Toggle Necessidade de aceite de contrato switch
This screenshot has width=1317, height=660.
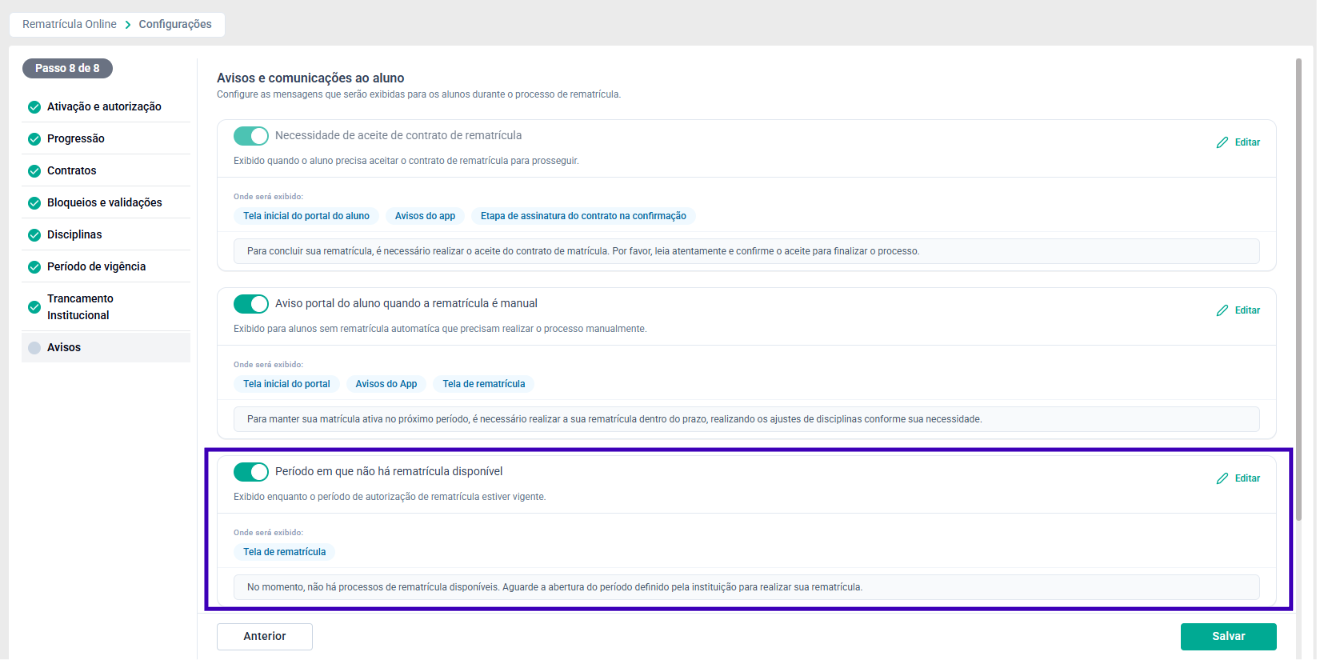pyautogui.click(x=251, y=136)
